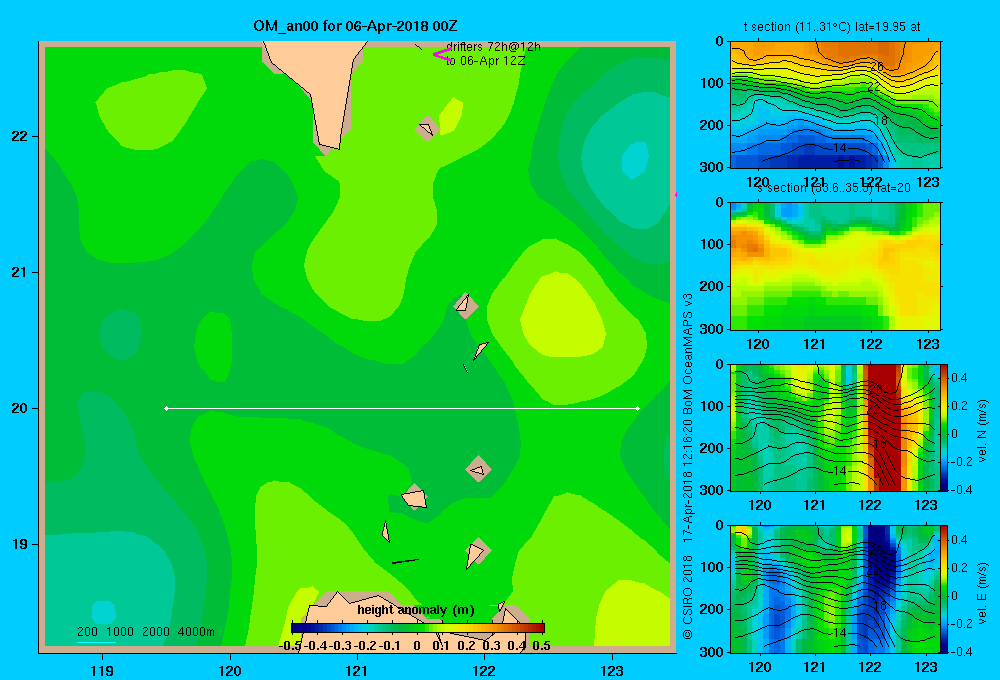Click the title 'OM_an00 for 06-Apr-2018 00Z'
Screen dimensions: 1000x680
click(x=355, y=26)
